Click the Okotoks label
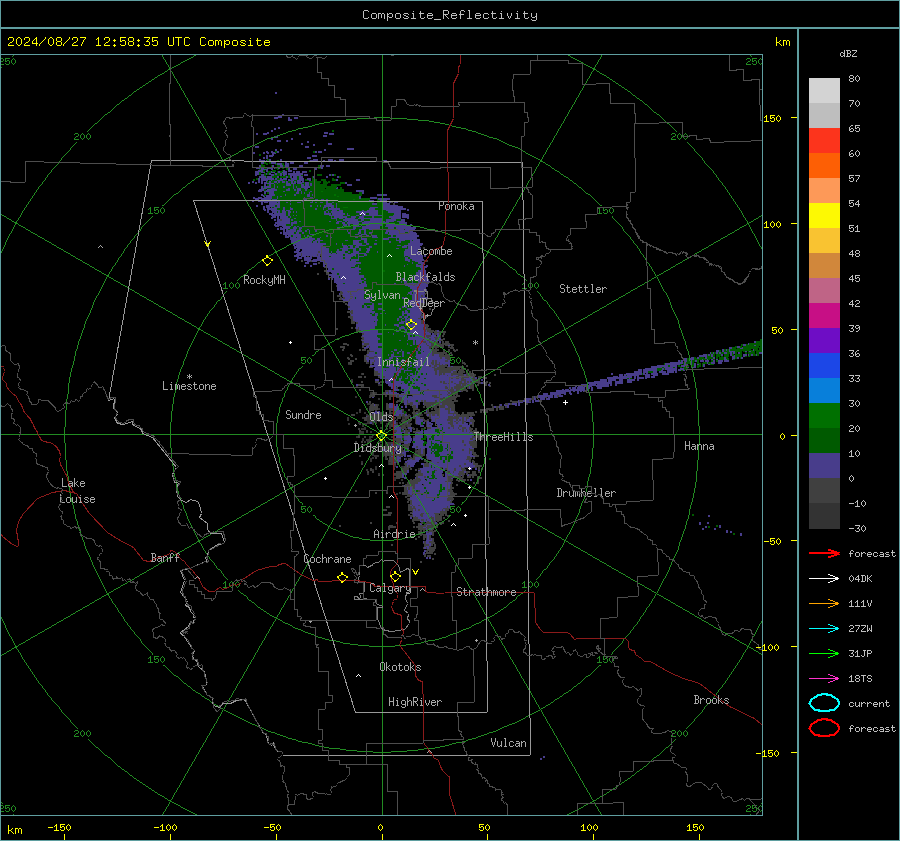900x841 pixels. (x=400, y=667)
